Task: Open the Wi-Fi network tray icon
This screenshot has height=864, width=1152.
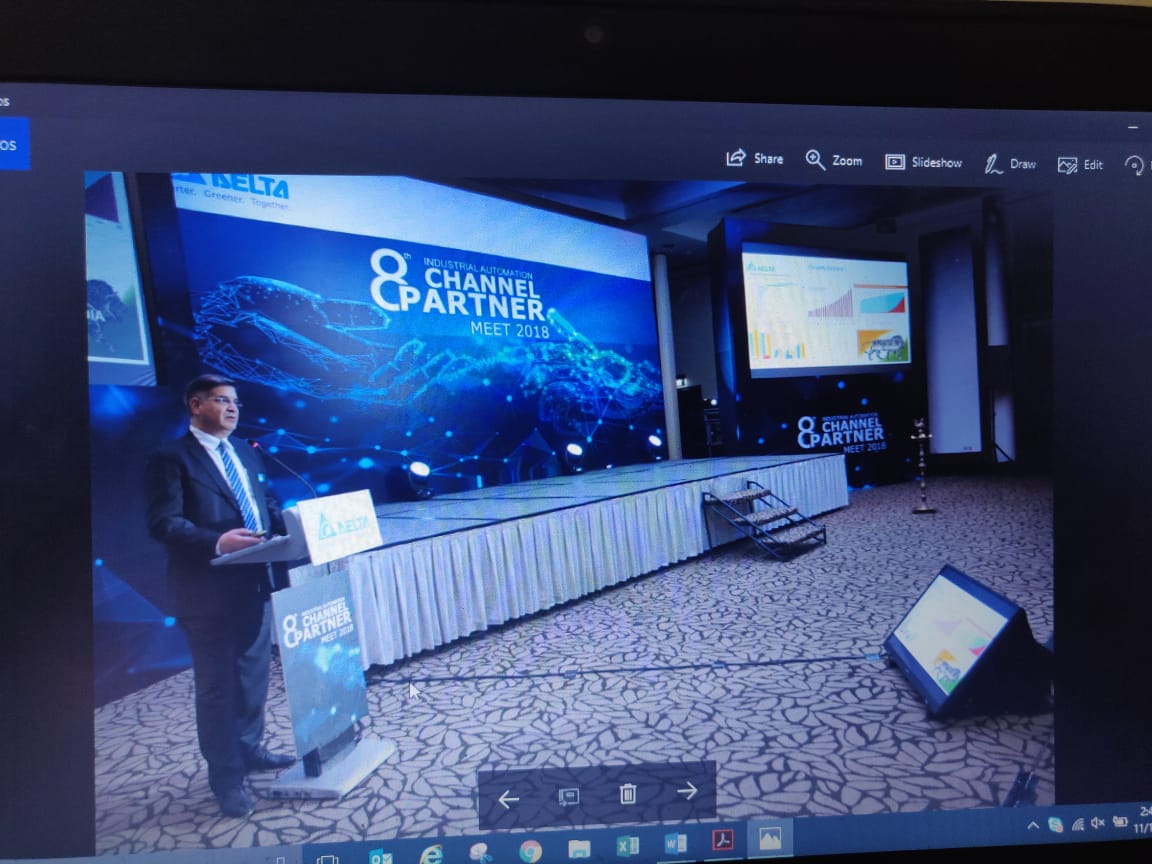Action: (x=1078, y=824)
